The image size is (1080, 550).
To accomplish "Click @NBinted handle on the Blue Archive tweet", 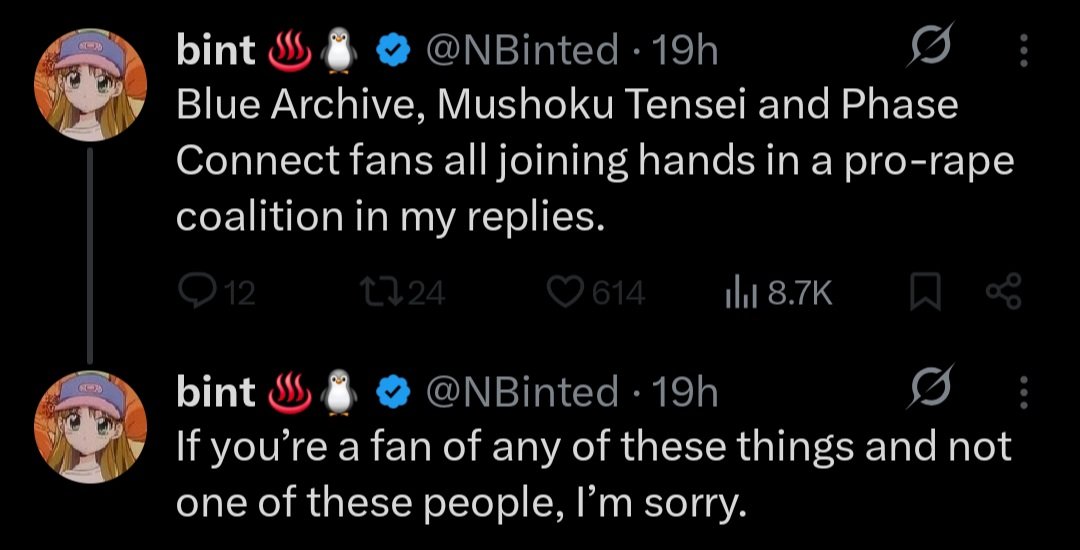I will [x=522, y=51].
